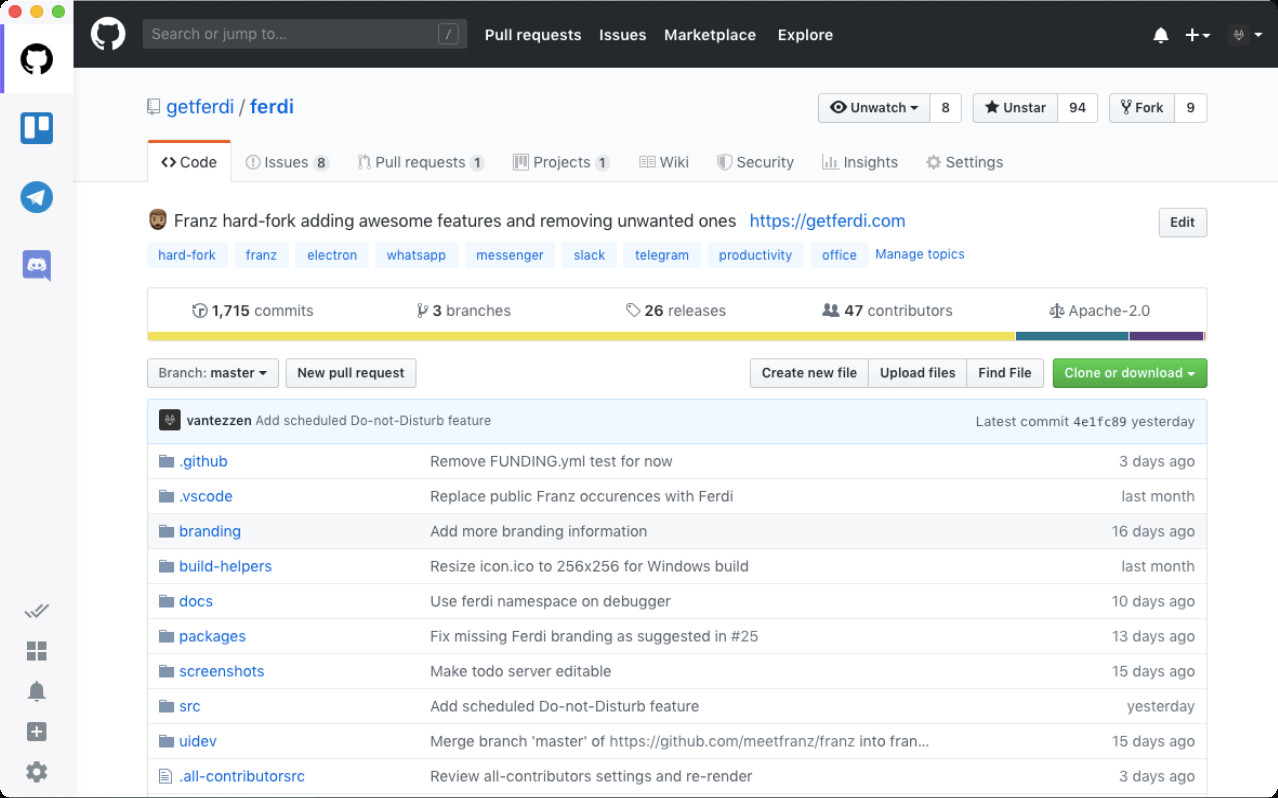
Task: Click Pull requests in top navigation
Action: point(533,35)
